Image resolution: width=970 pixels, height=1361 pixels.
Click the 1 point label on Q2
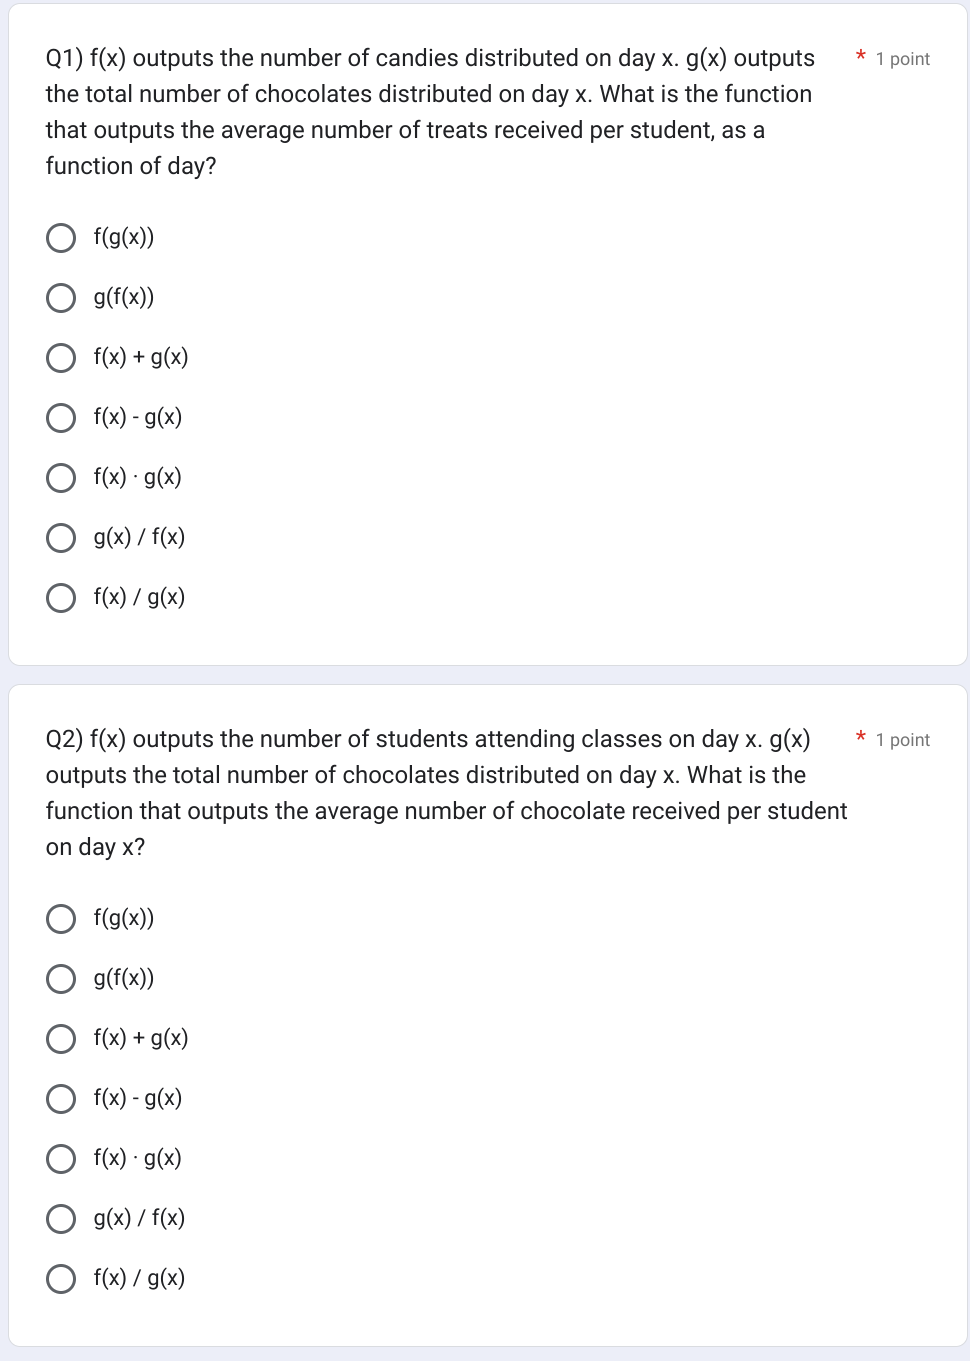tap(902, 740)
